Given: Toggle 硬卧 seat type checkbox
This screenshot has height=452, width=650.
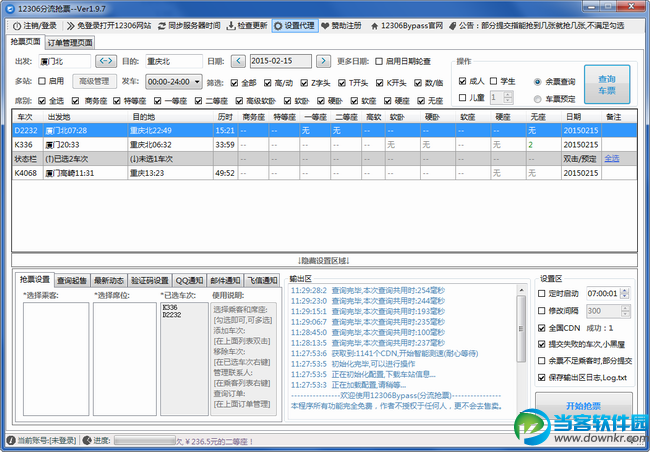Looking at the screenshot, I should coord(321,100).
